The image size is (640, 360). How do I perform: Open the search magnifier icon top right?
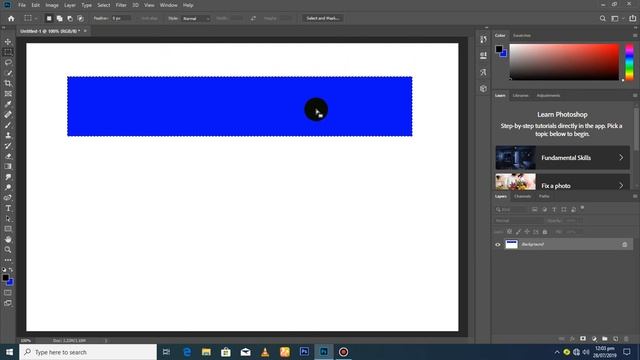pos(602,18)
